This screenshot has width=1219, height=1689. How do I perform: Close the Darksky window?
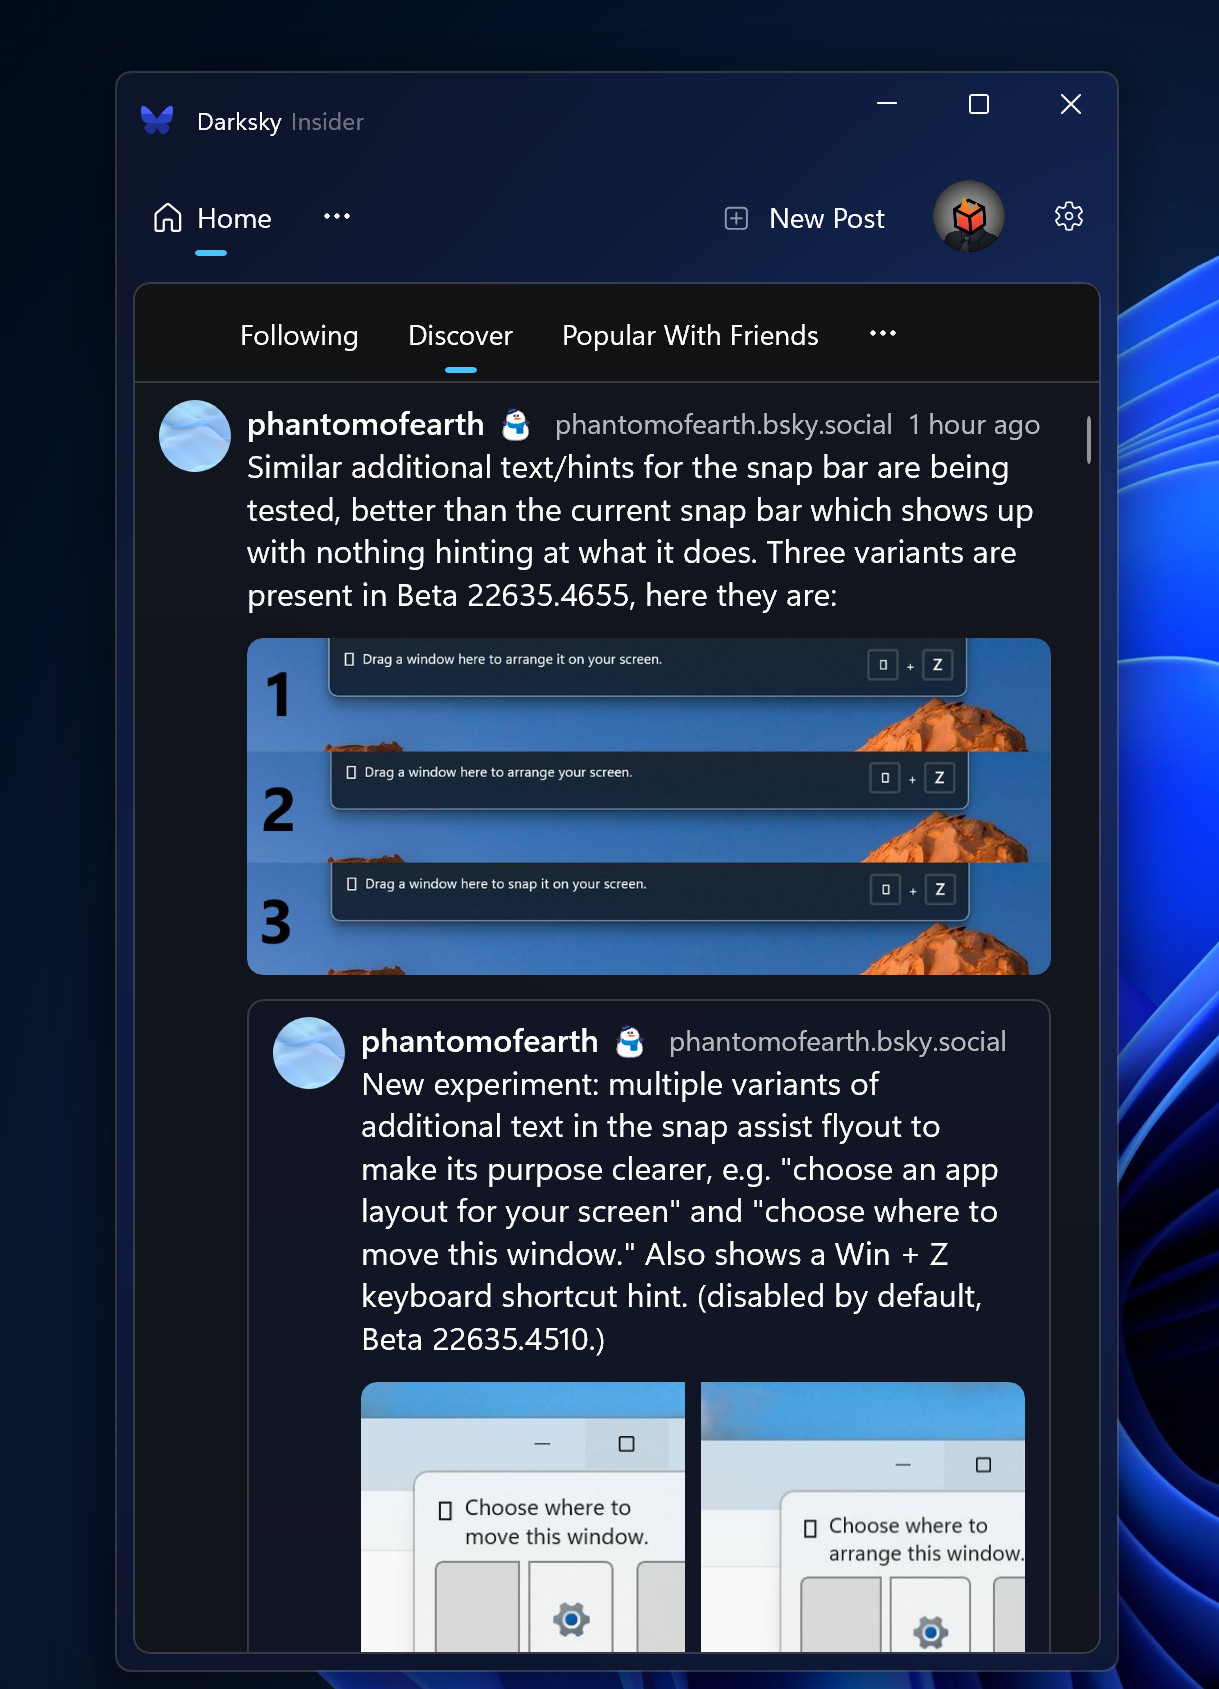pos(1071,104)
